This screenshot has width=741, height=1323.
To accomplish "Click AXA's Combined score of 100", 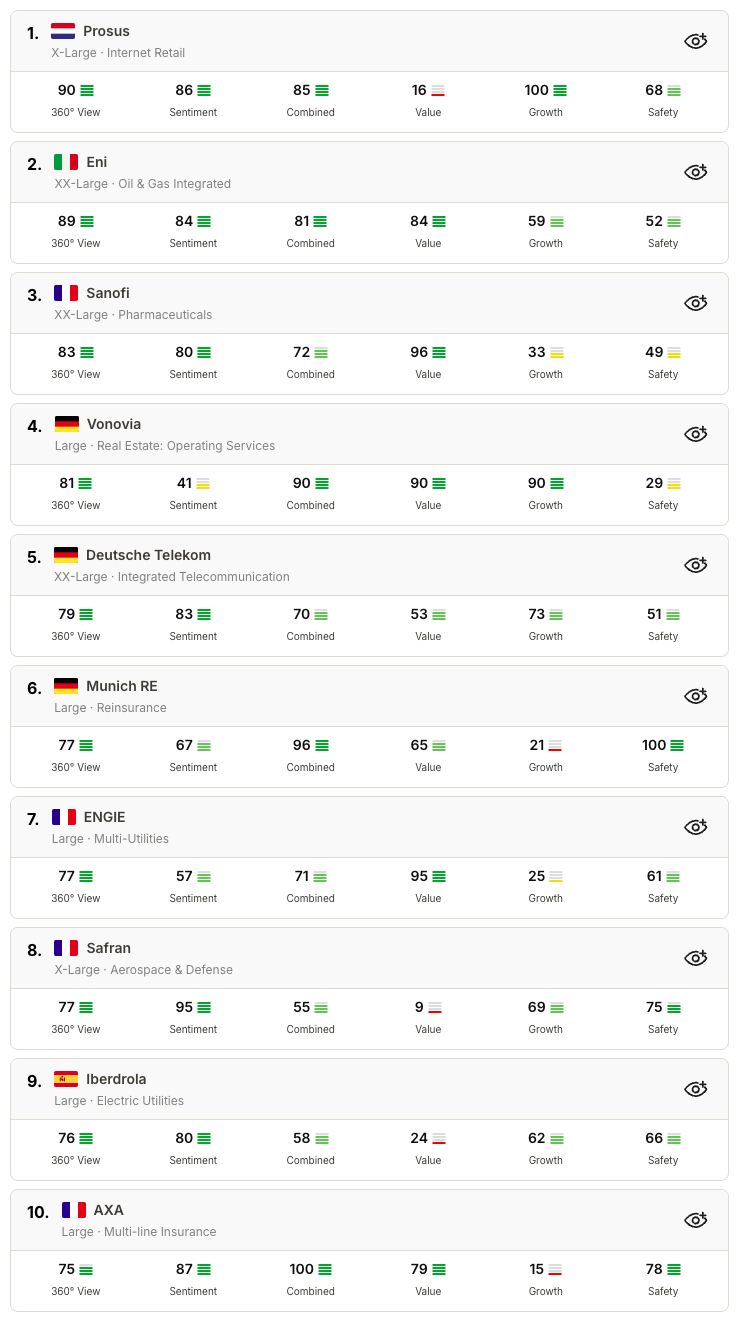I will pos(301,1269).
